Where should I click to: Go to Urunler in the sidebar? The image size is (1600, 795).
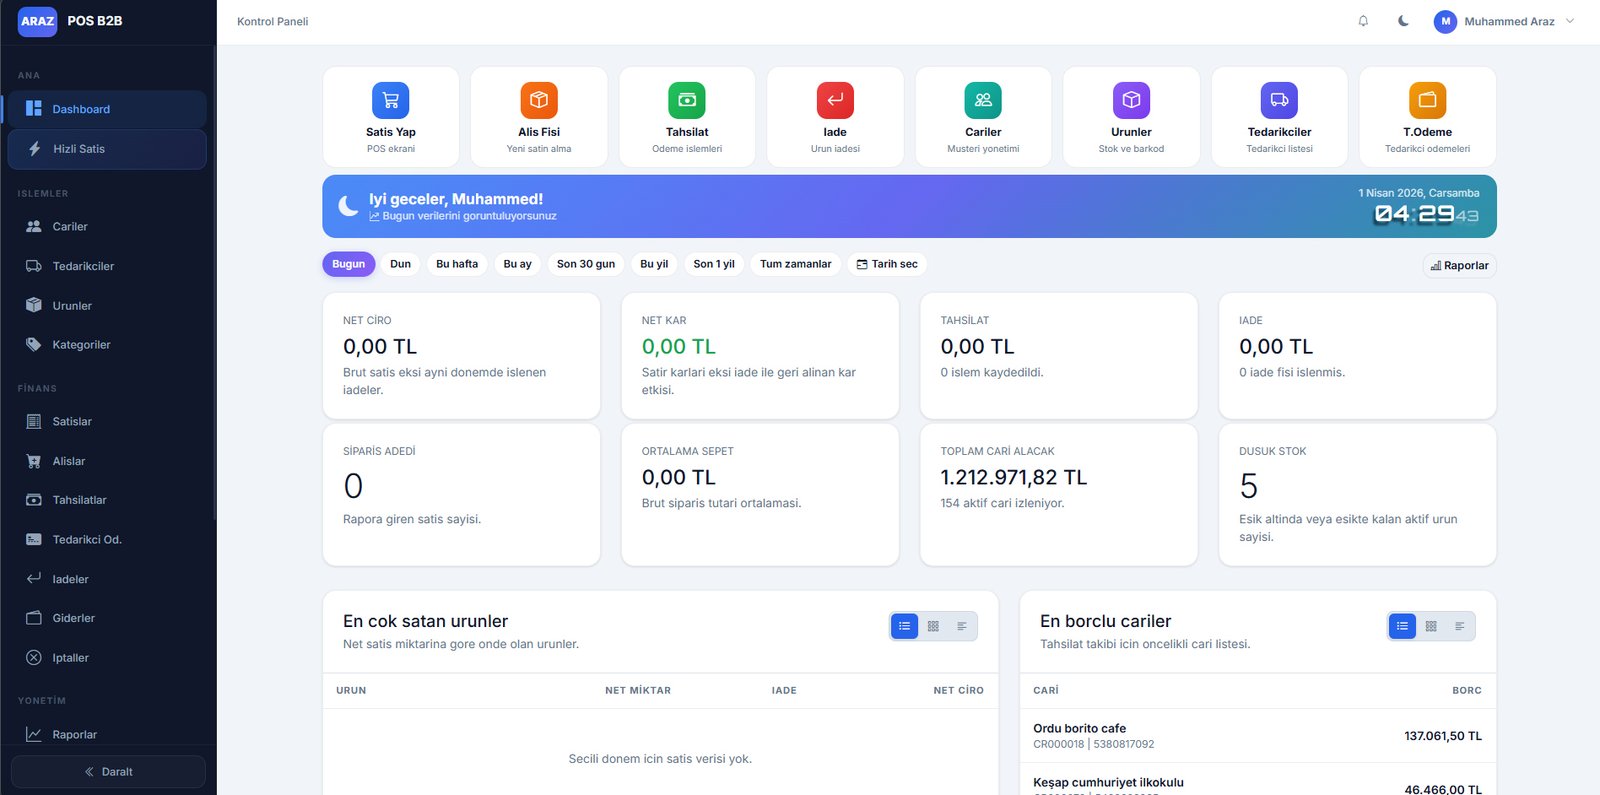pos(107,306)
